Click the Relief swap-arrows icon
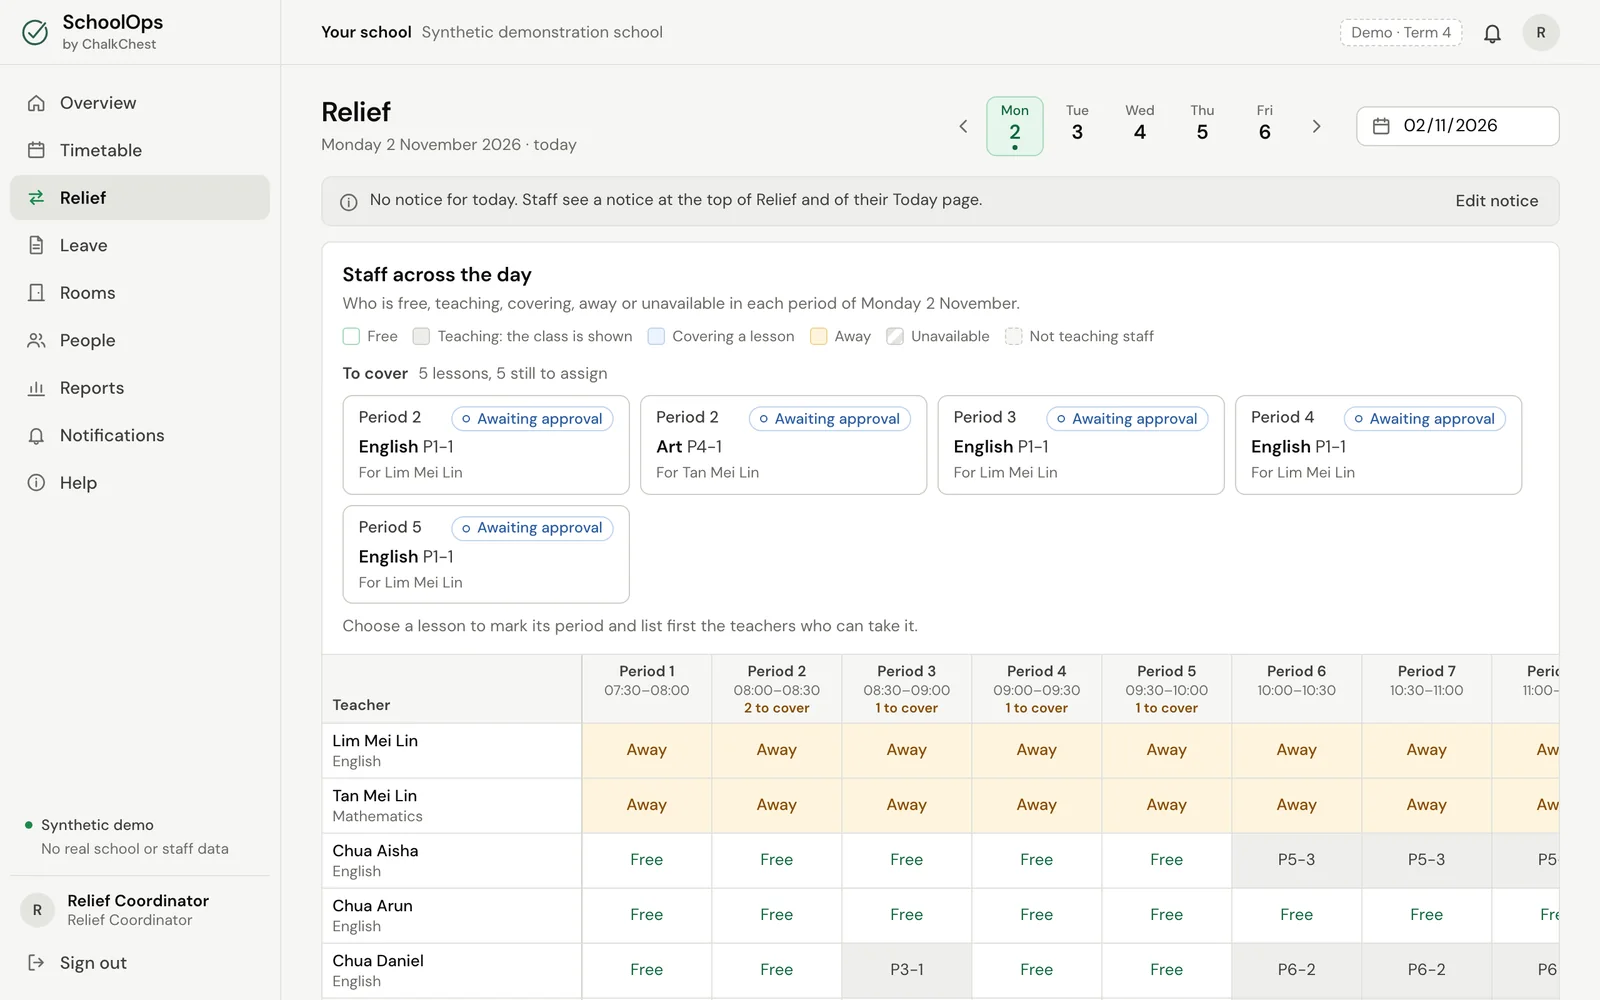Screen dimensions: 1600x1000 [x=36, y=198]
